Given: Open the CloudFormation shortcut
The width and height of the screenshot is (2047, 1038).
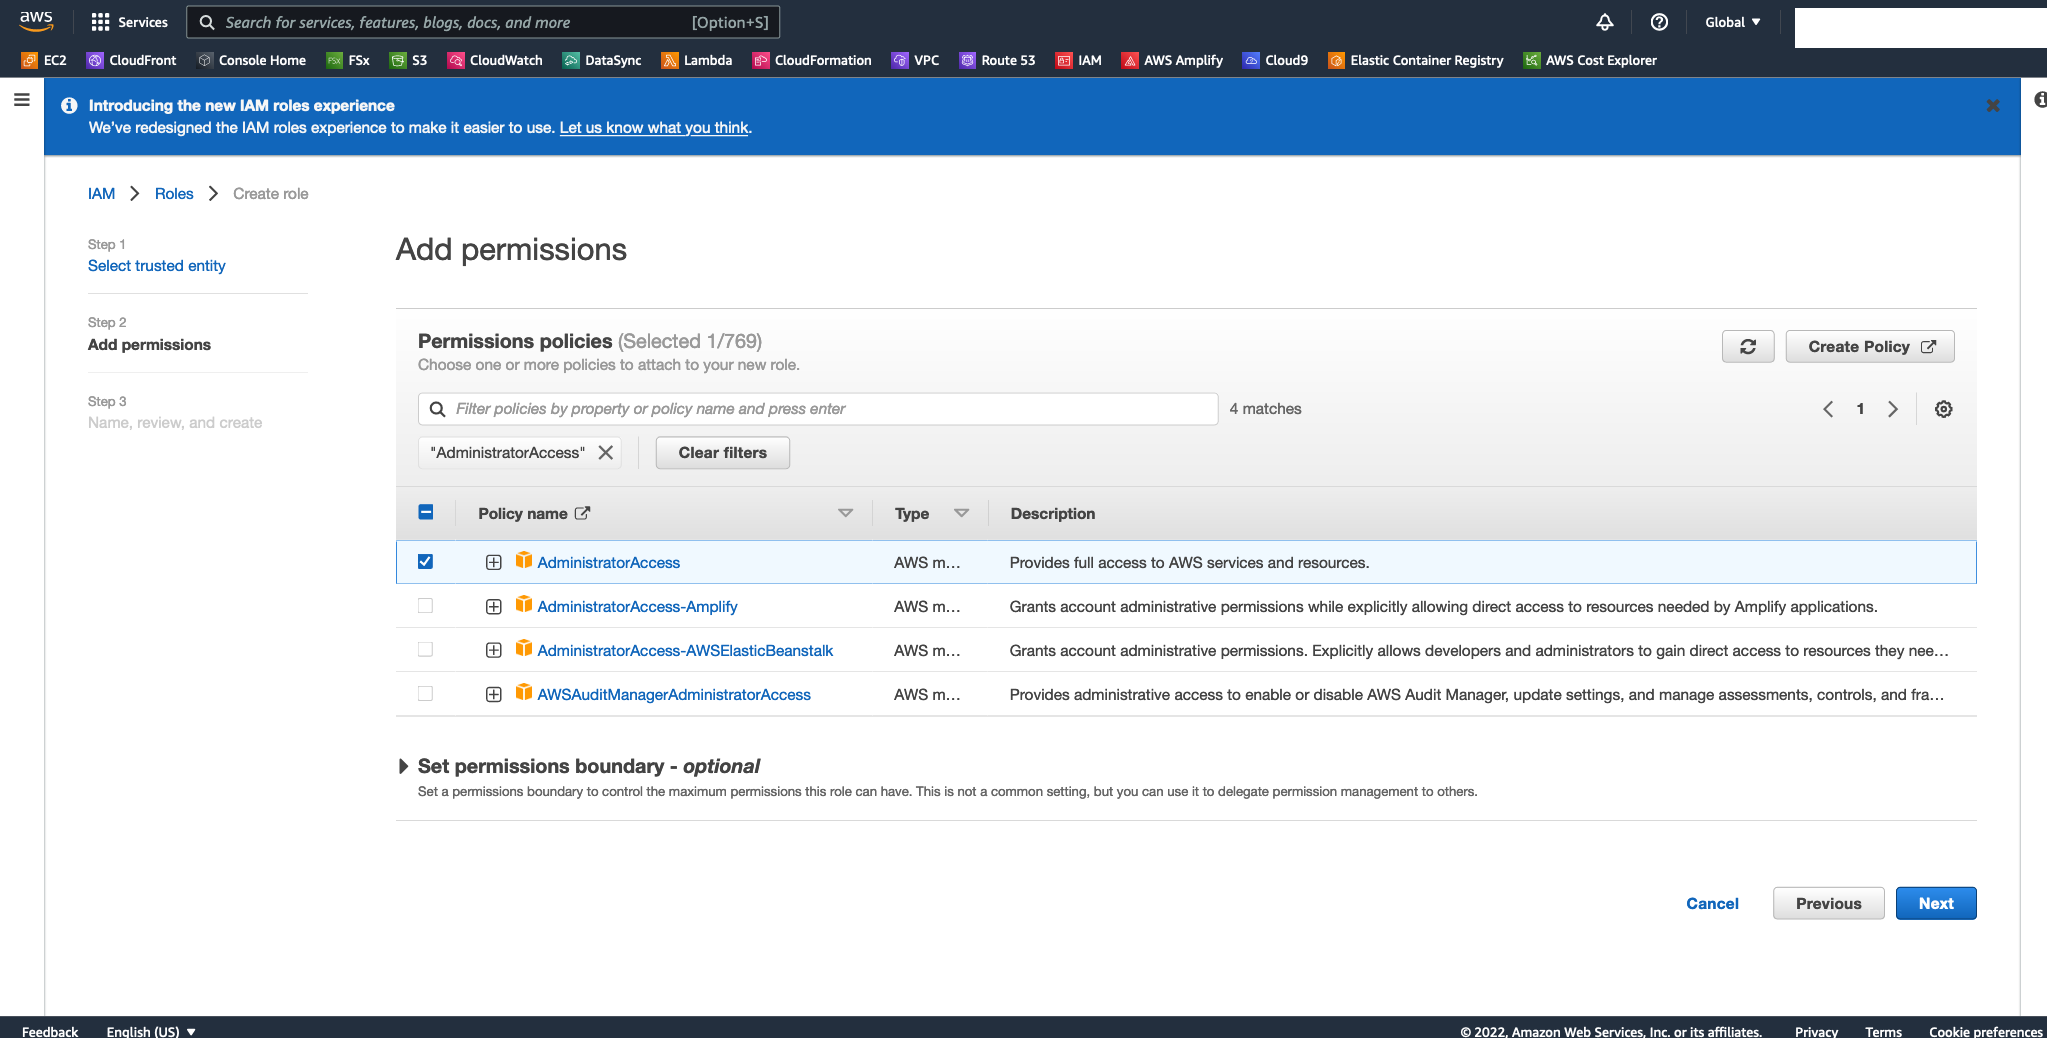Looking at the screenshot, I should 812,60.
